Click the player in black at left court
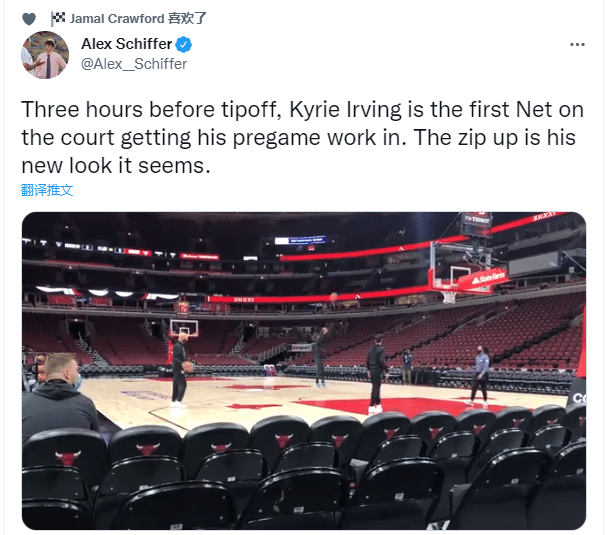Image resolution: width=605 pixels, height=535 pixels. pos(179,370)
